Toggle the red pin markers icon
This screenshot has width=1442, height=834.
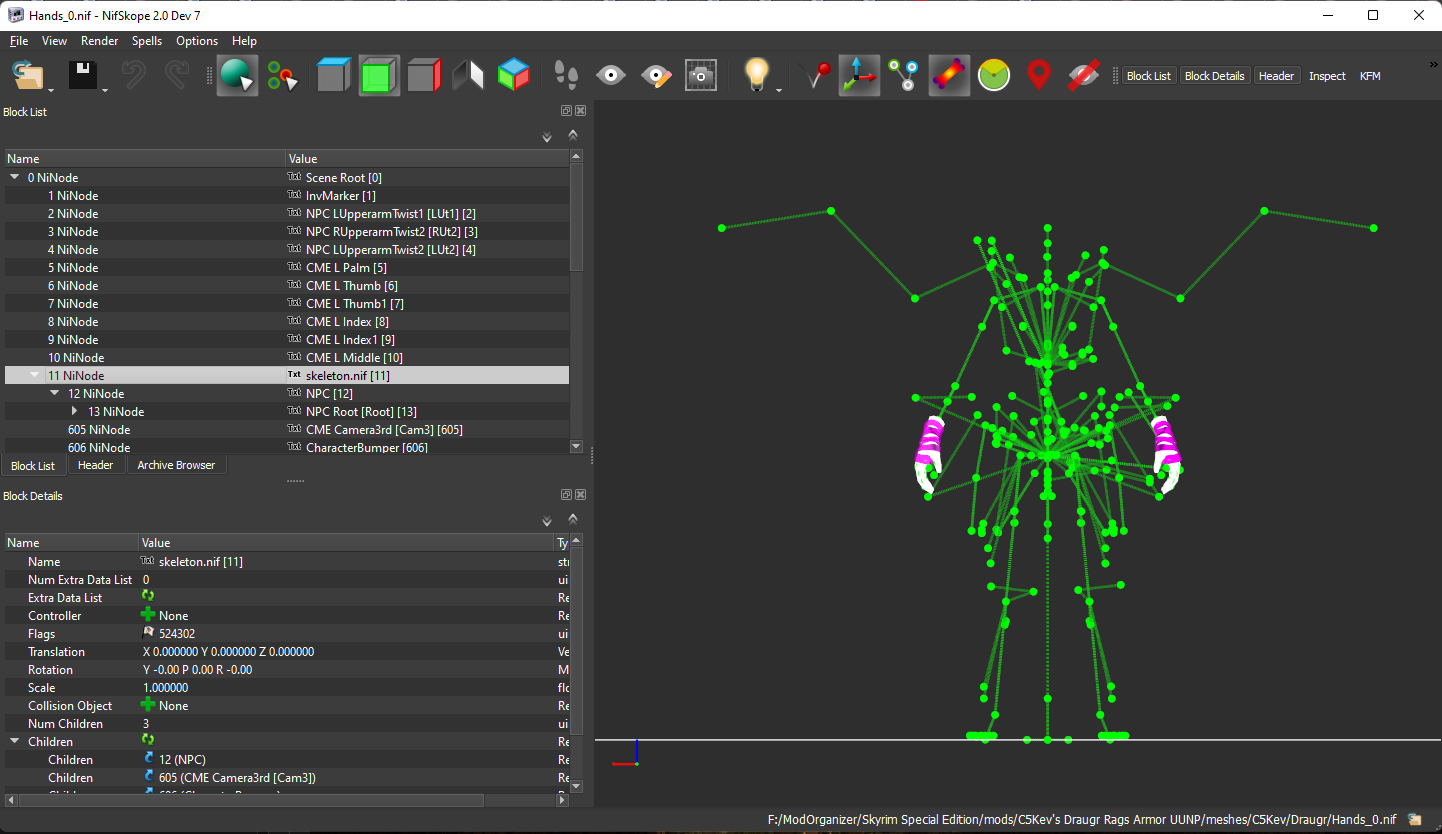[x=817, y=76]
